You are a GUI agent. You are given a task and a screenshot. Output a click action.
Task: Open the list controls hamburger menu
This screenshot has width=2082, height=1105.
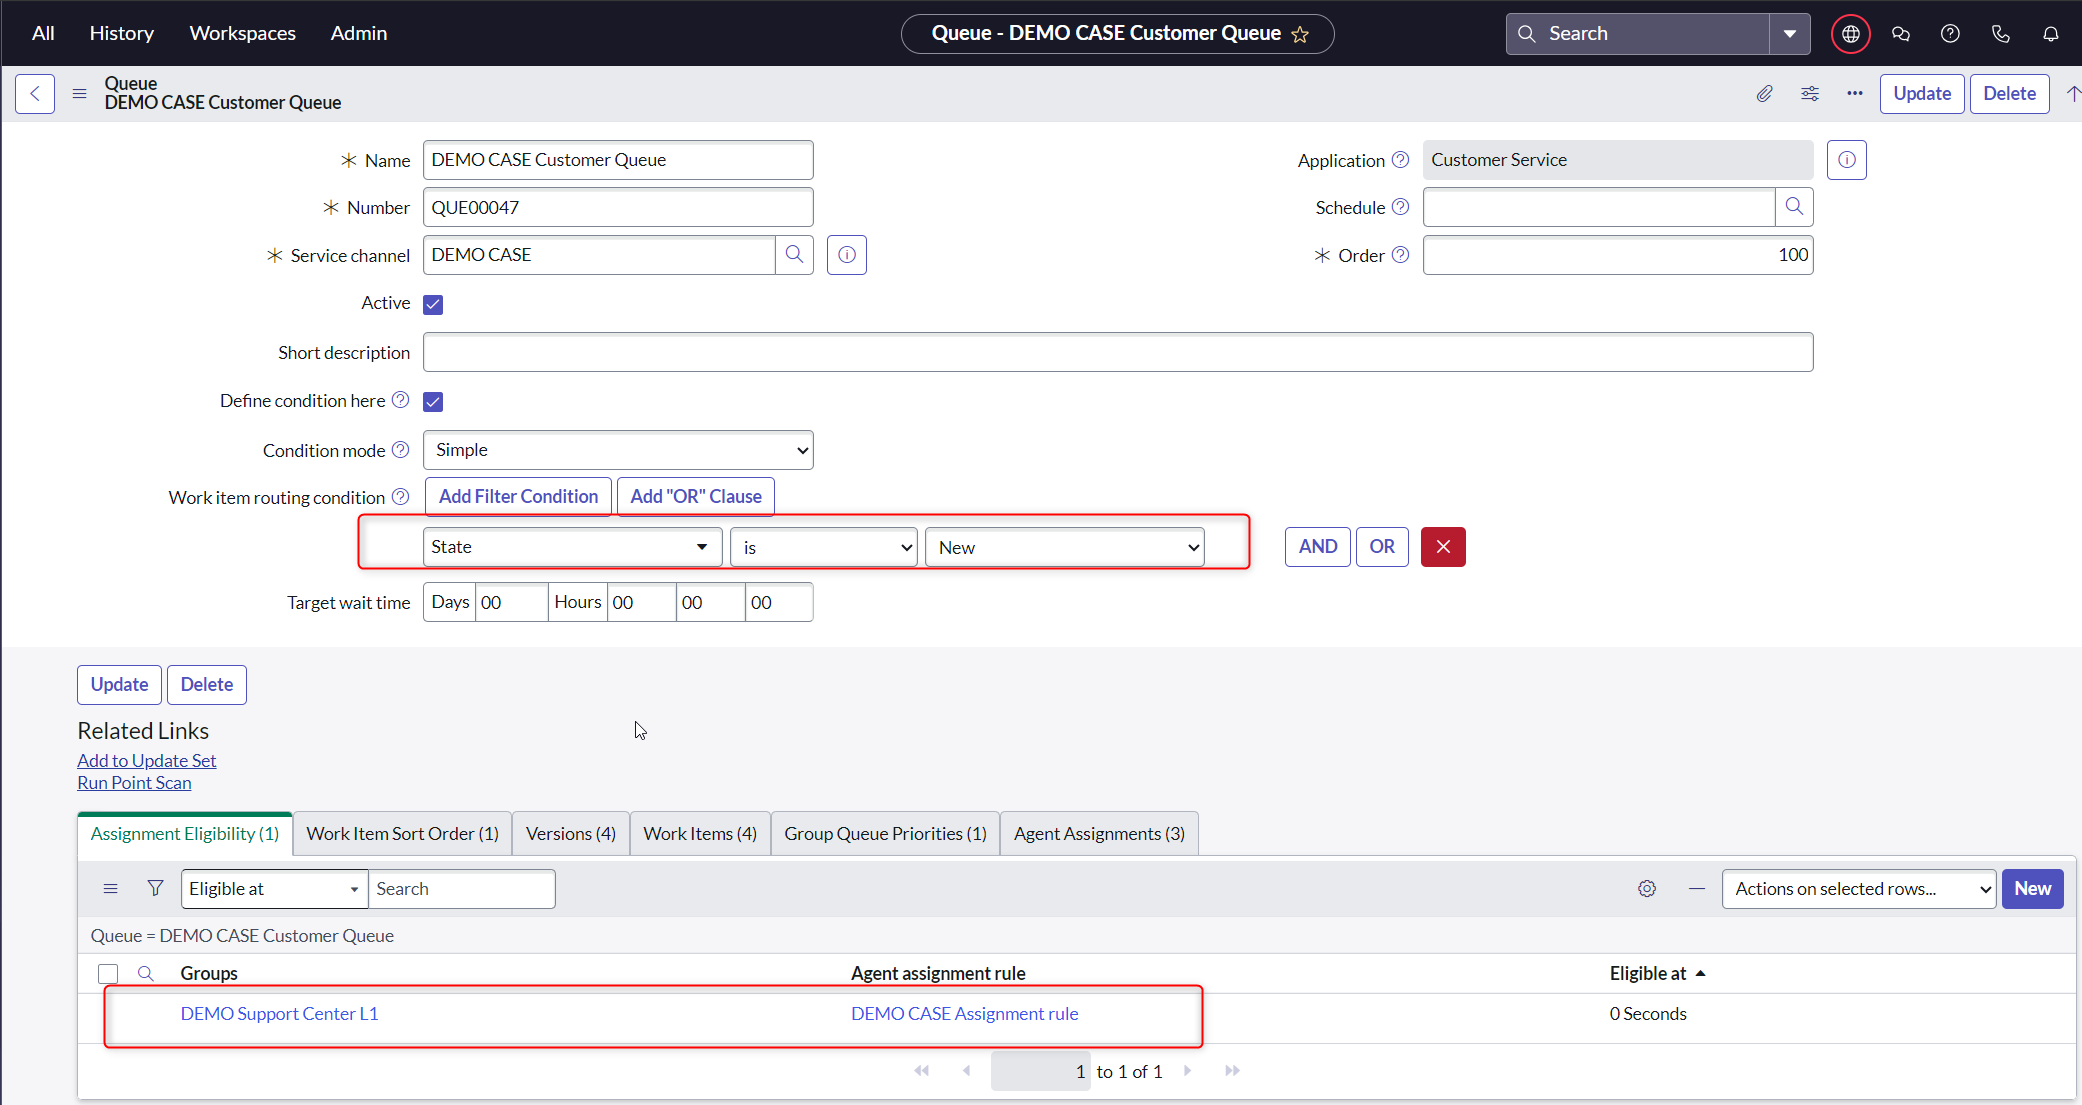pos(111,889)
